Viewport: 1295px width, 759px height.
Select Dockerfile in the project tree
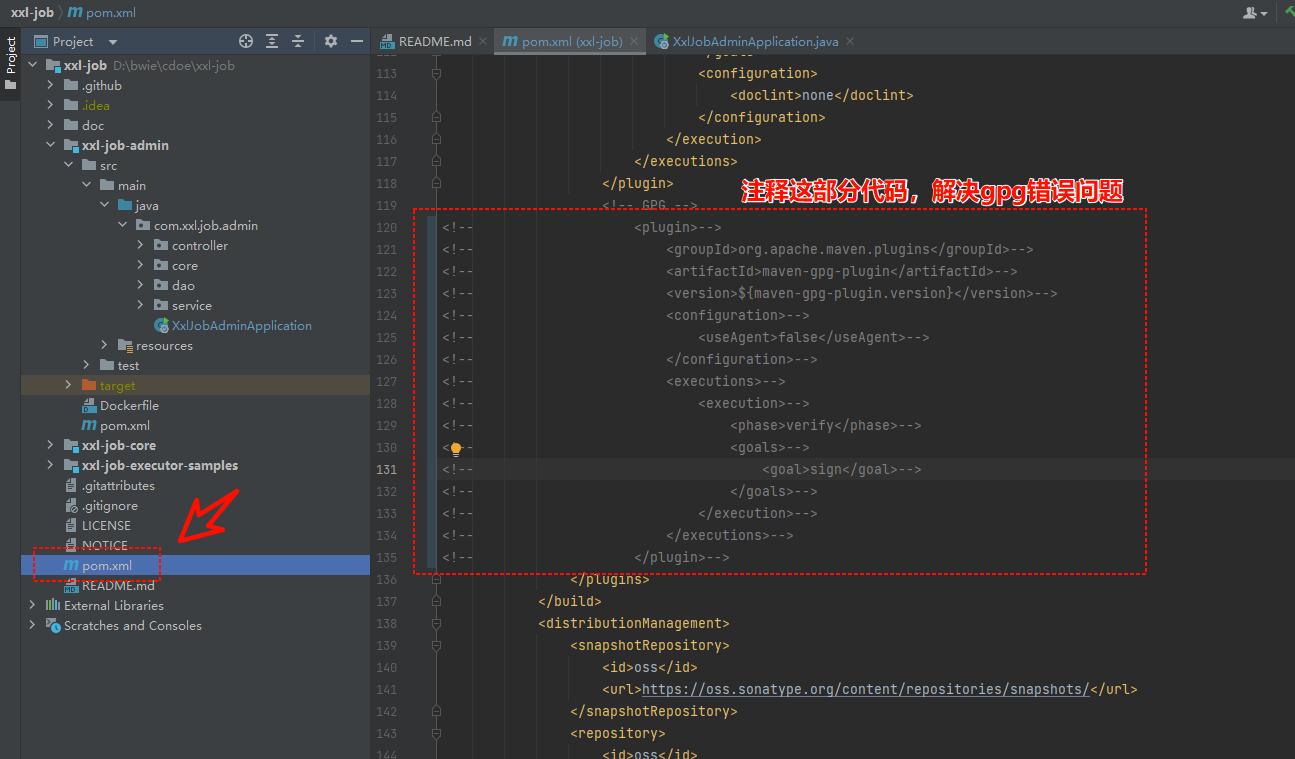coord(129,405)
